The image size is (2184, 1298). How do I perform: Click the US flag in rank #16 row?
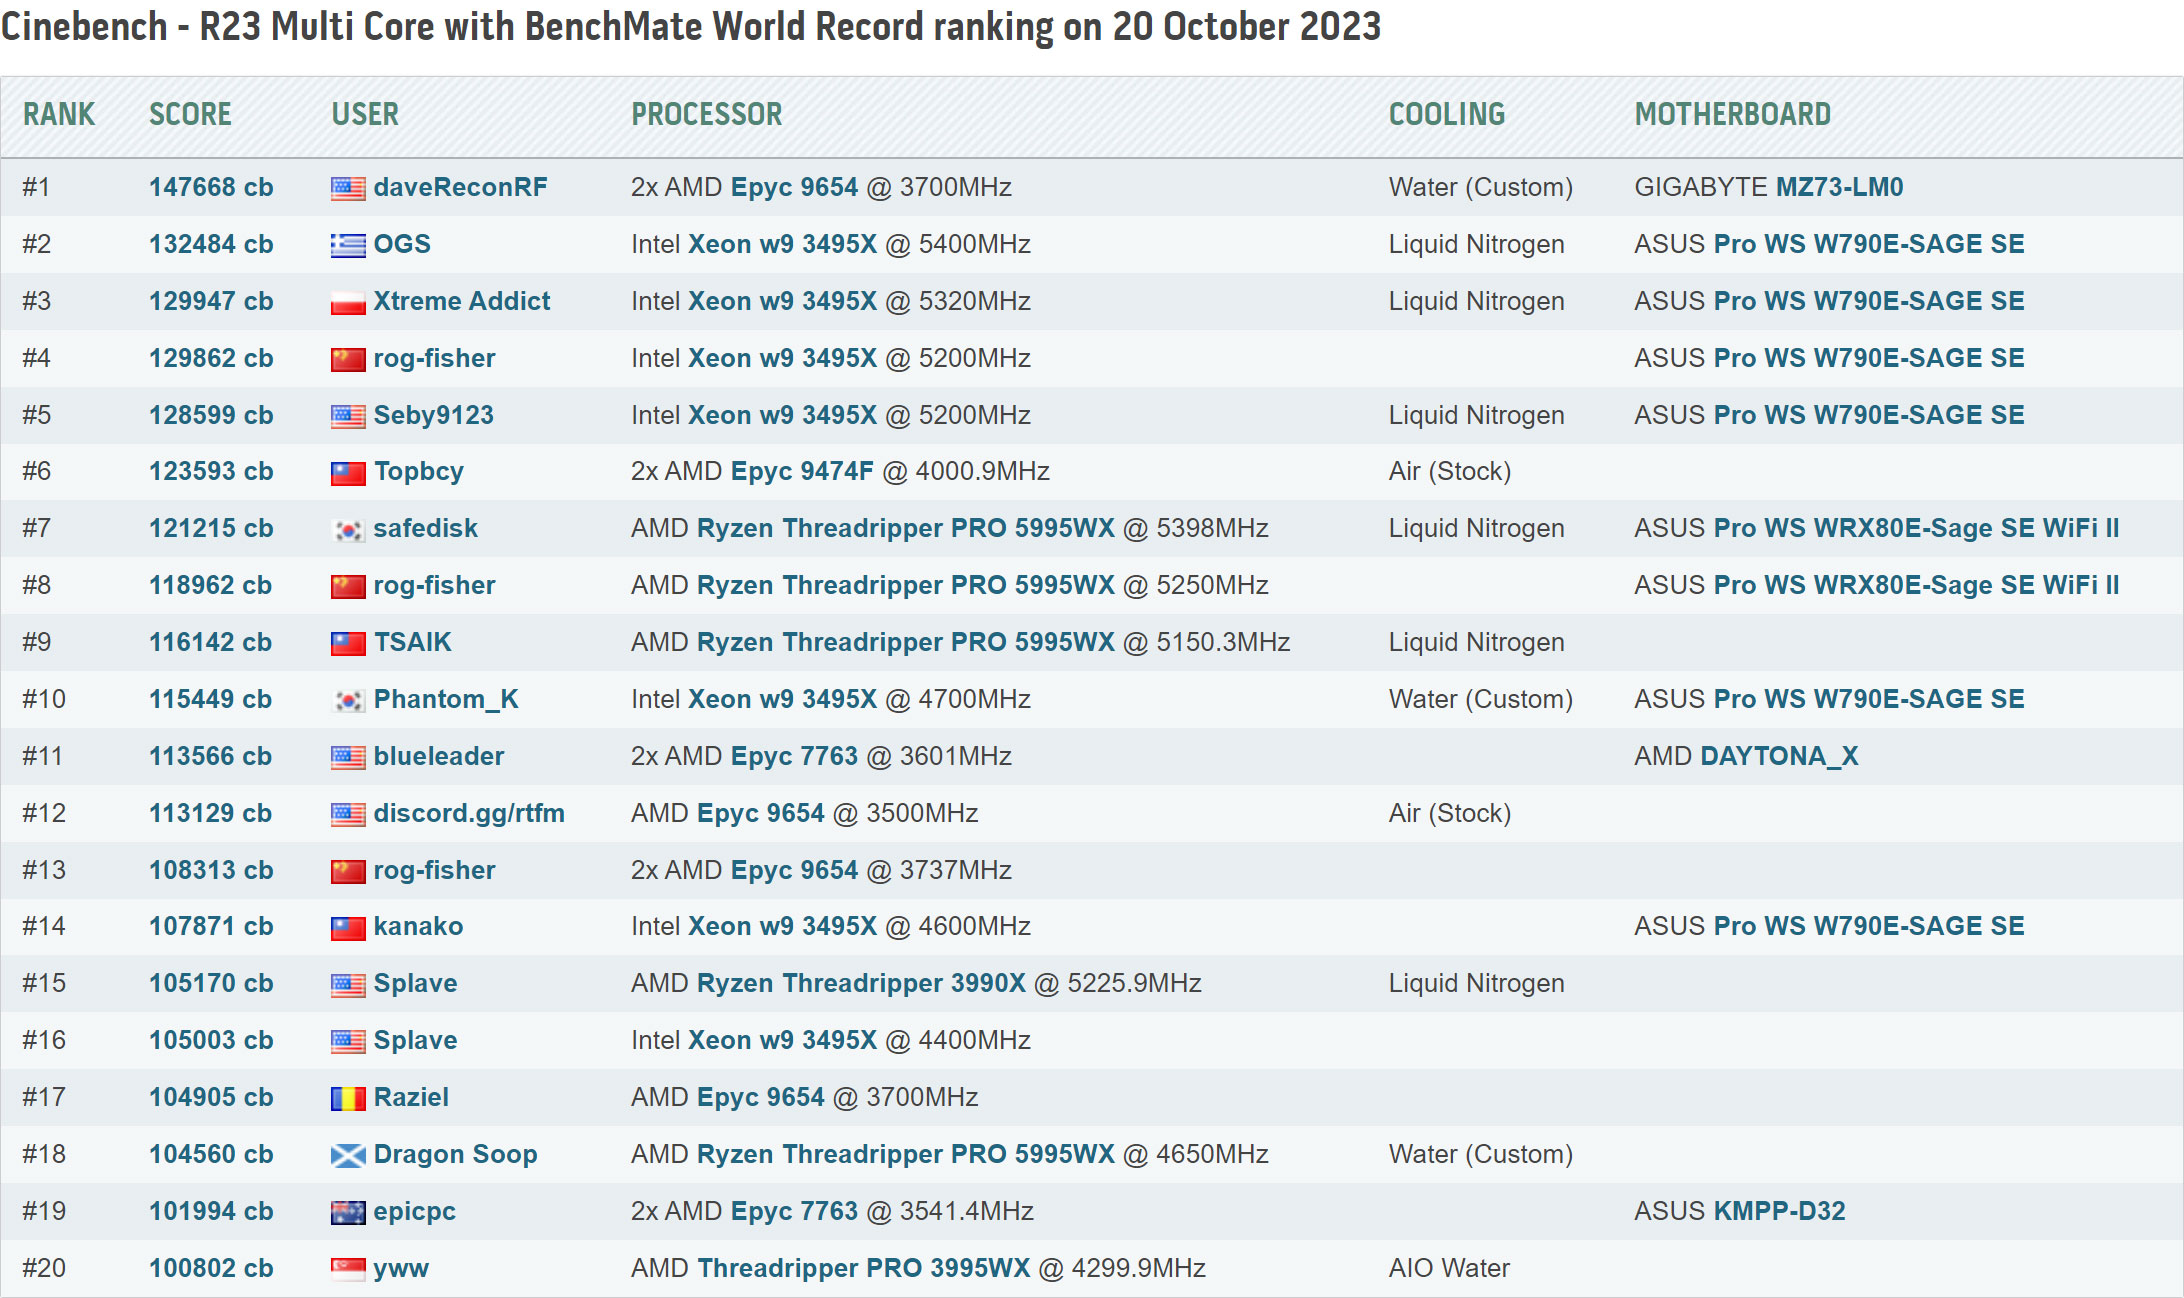[348, 1041]
